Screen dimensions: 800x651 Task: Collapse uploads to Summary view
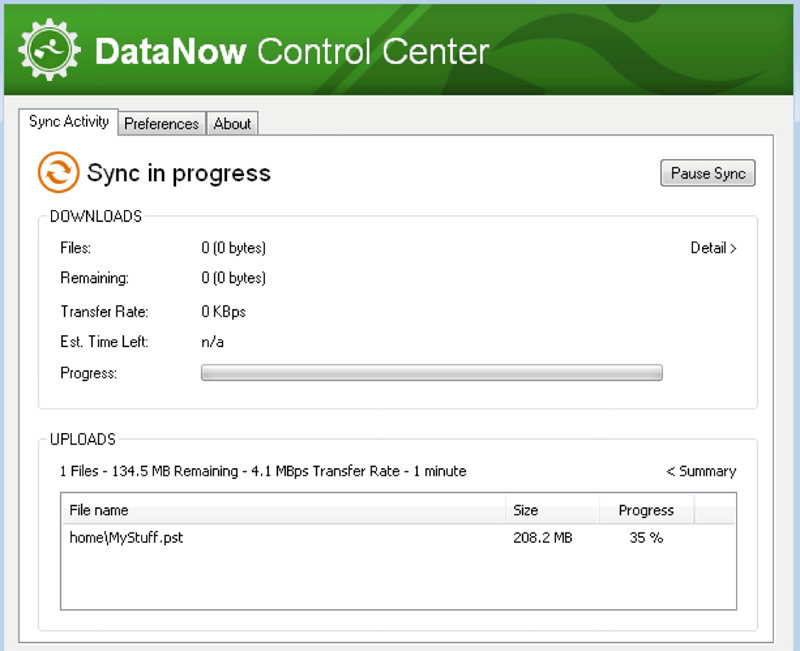click(x=701, y=471)
